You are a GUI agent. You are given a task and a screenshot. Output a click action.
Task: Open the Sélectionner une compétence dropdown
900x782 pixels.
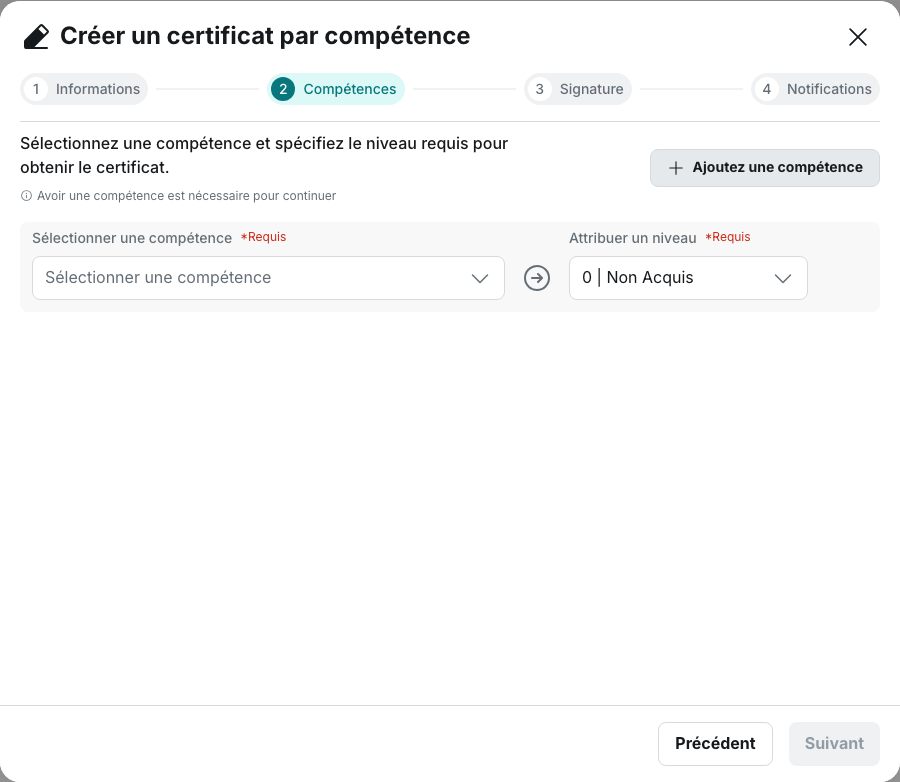pos(268,278)
